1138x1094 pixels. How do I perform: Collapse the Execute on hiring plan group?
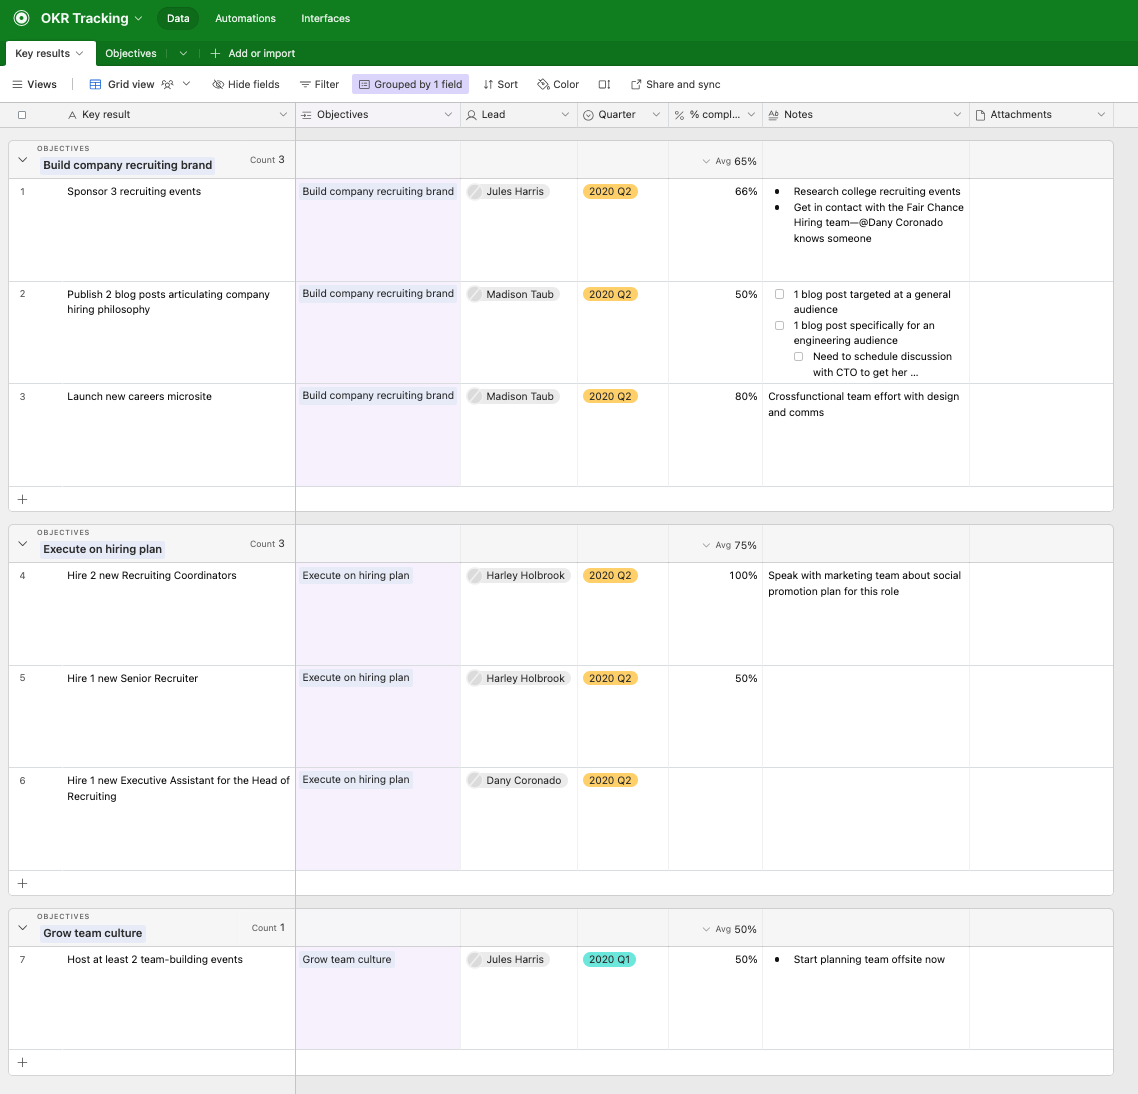(x=23, y=544)
